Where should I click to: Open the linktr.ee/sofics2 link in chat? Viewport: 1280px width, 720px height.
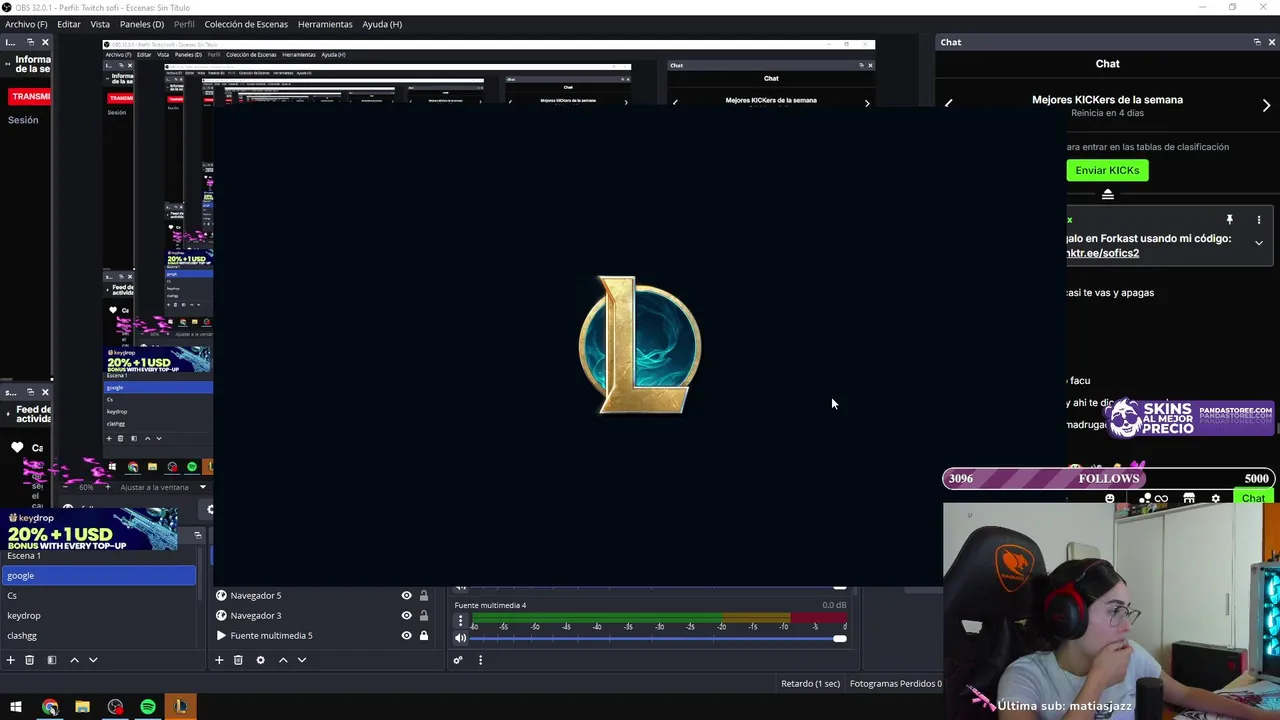1103,253
